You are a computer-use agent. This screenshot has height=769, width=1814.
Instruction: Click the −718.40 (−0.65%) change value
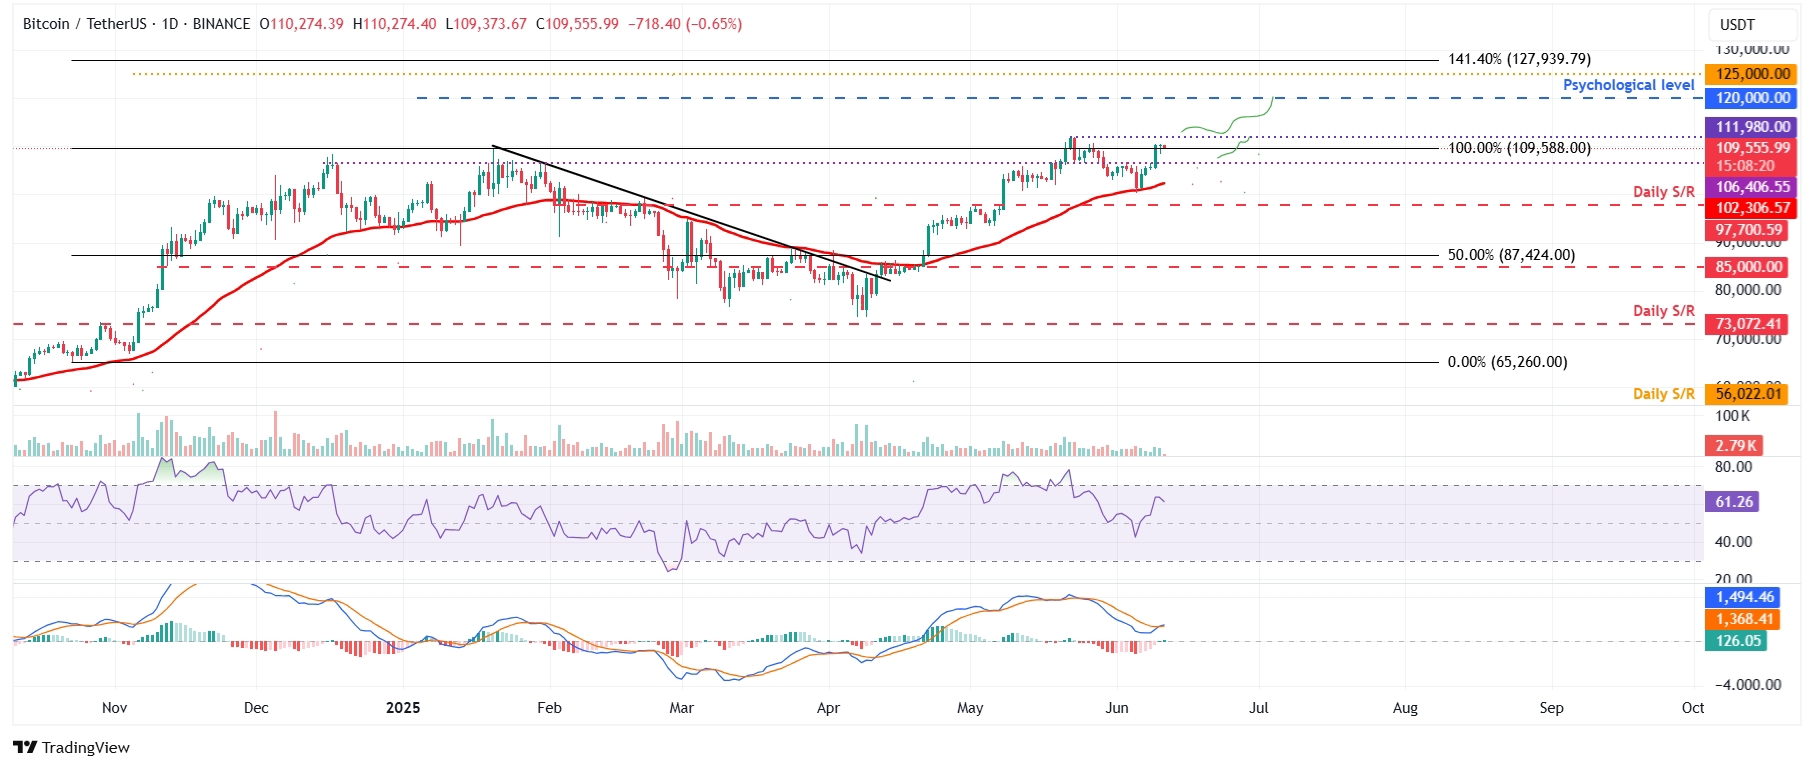click(x=685, y=24)
